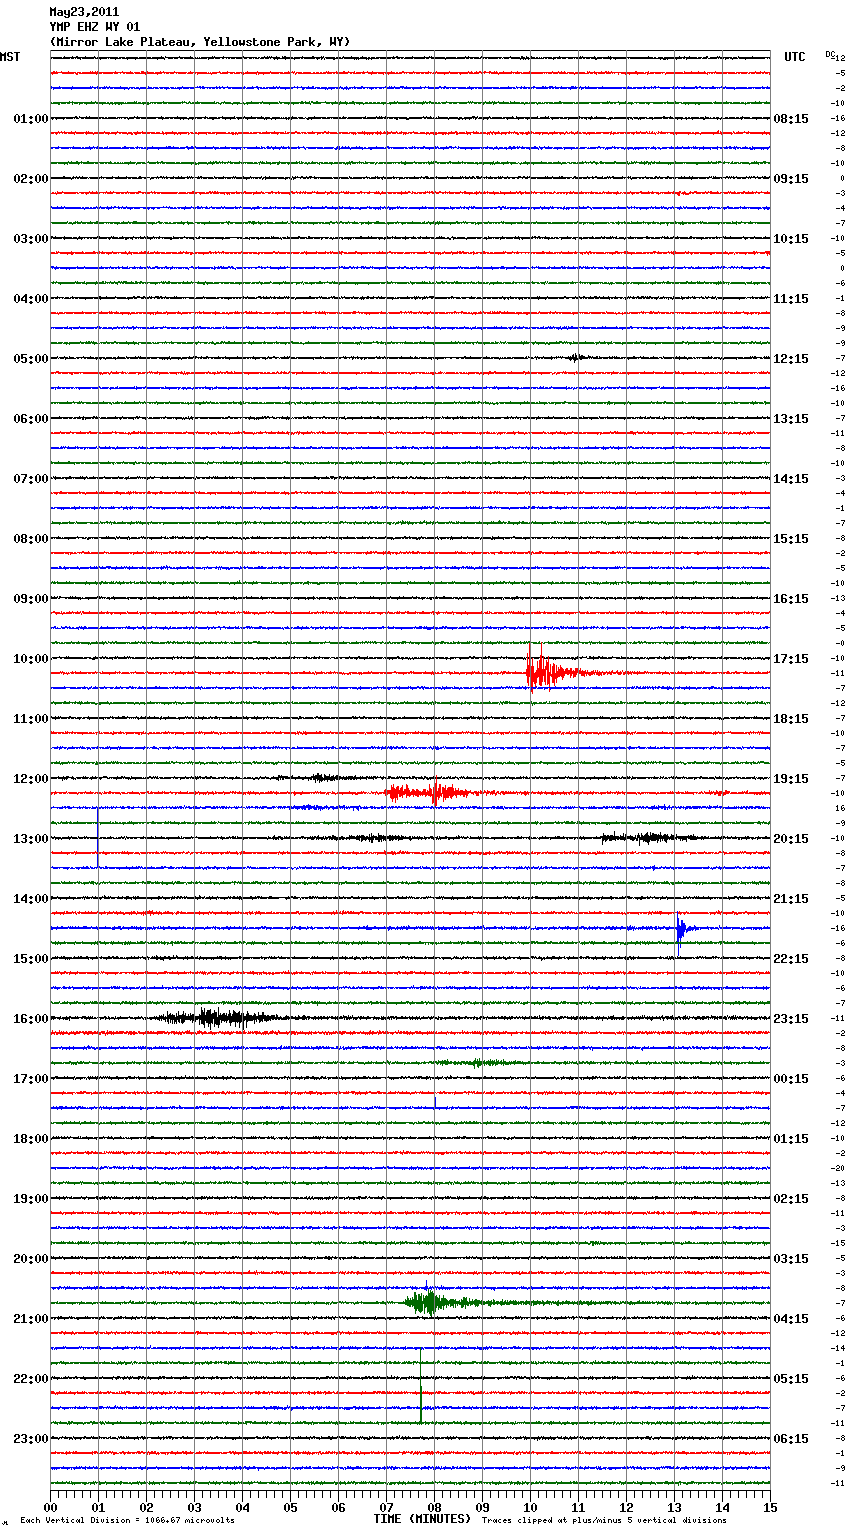
Task: Select the 00:15 UTC time label
Action: [x=791, y=1079]
